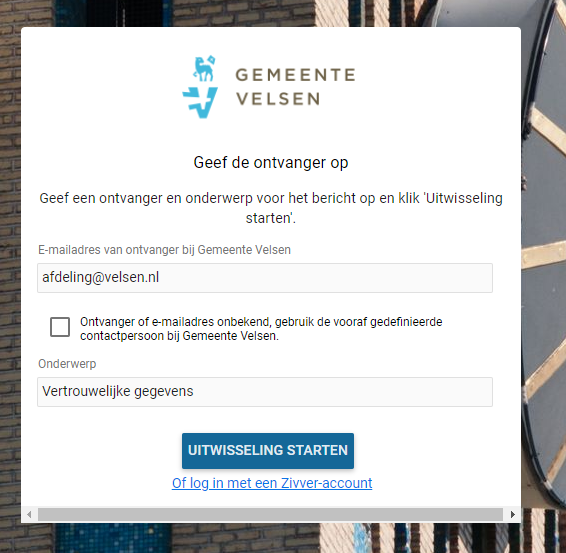
Task: Open 'Of log in met een Zivver-account' link
Action: pyautogui.click(x=272, y=483)
